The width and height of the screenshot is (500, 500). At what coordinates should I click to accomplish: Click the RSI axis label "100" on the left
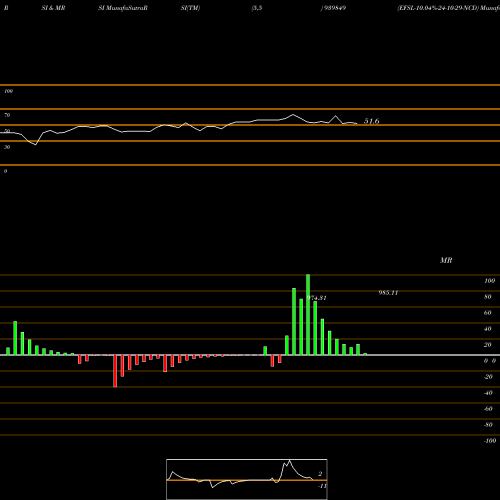click(x=8, y=91)
